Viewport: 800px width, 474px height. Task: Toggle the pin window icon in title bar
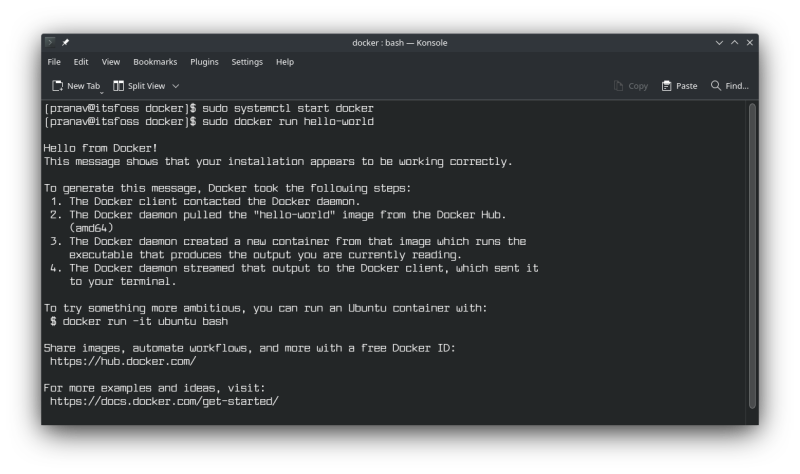point(66,42)
